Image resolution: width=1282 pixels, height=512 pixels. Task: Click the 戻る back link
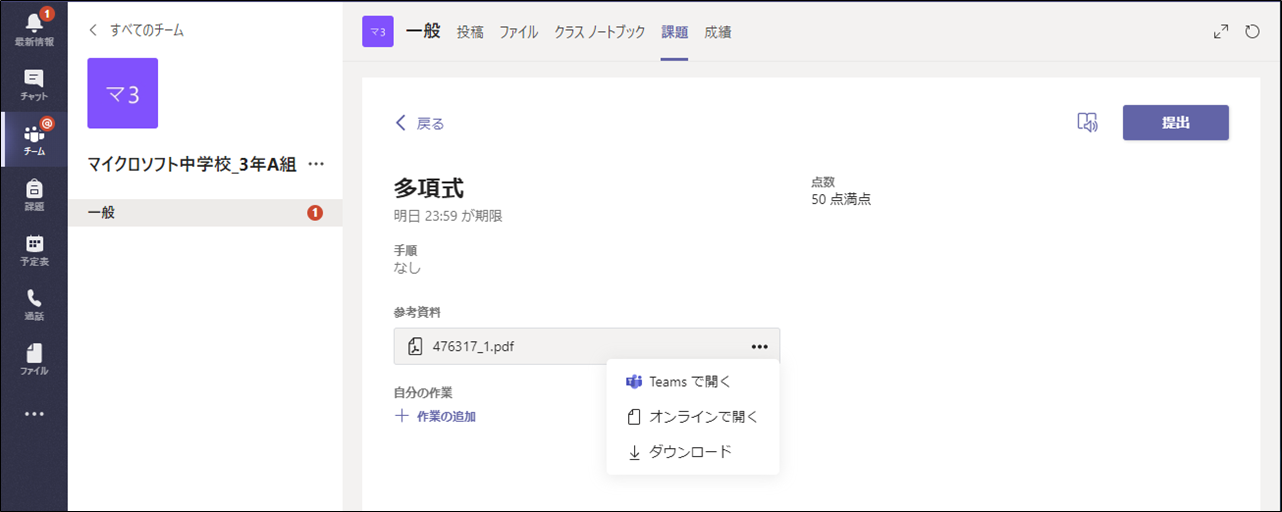[420, 123]
